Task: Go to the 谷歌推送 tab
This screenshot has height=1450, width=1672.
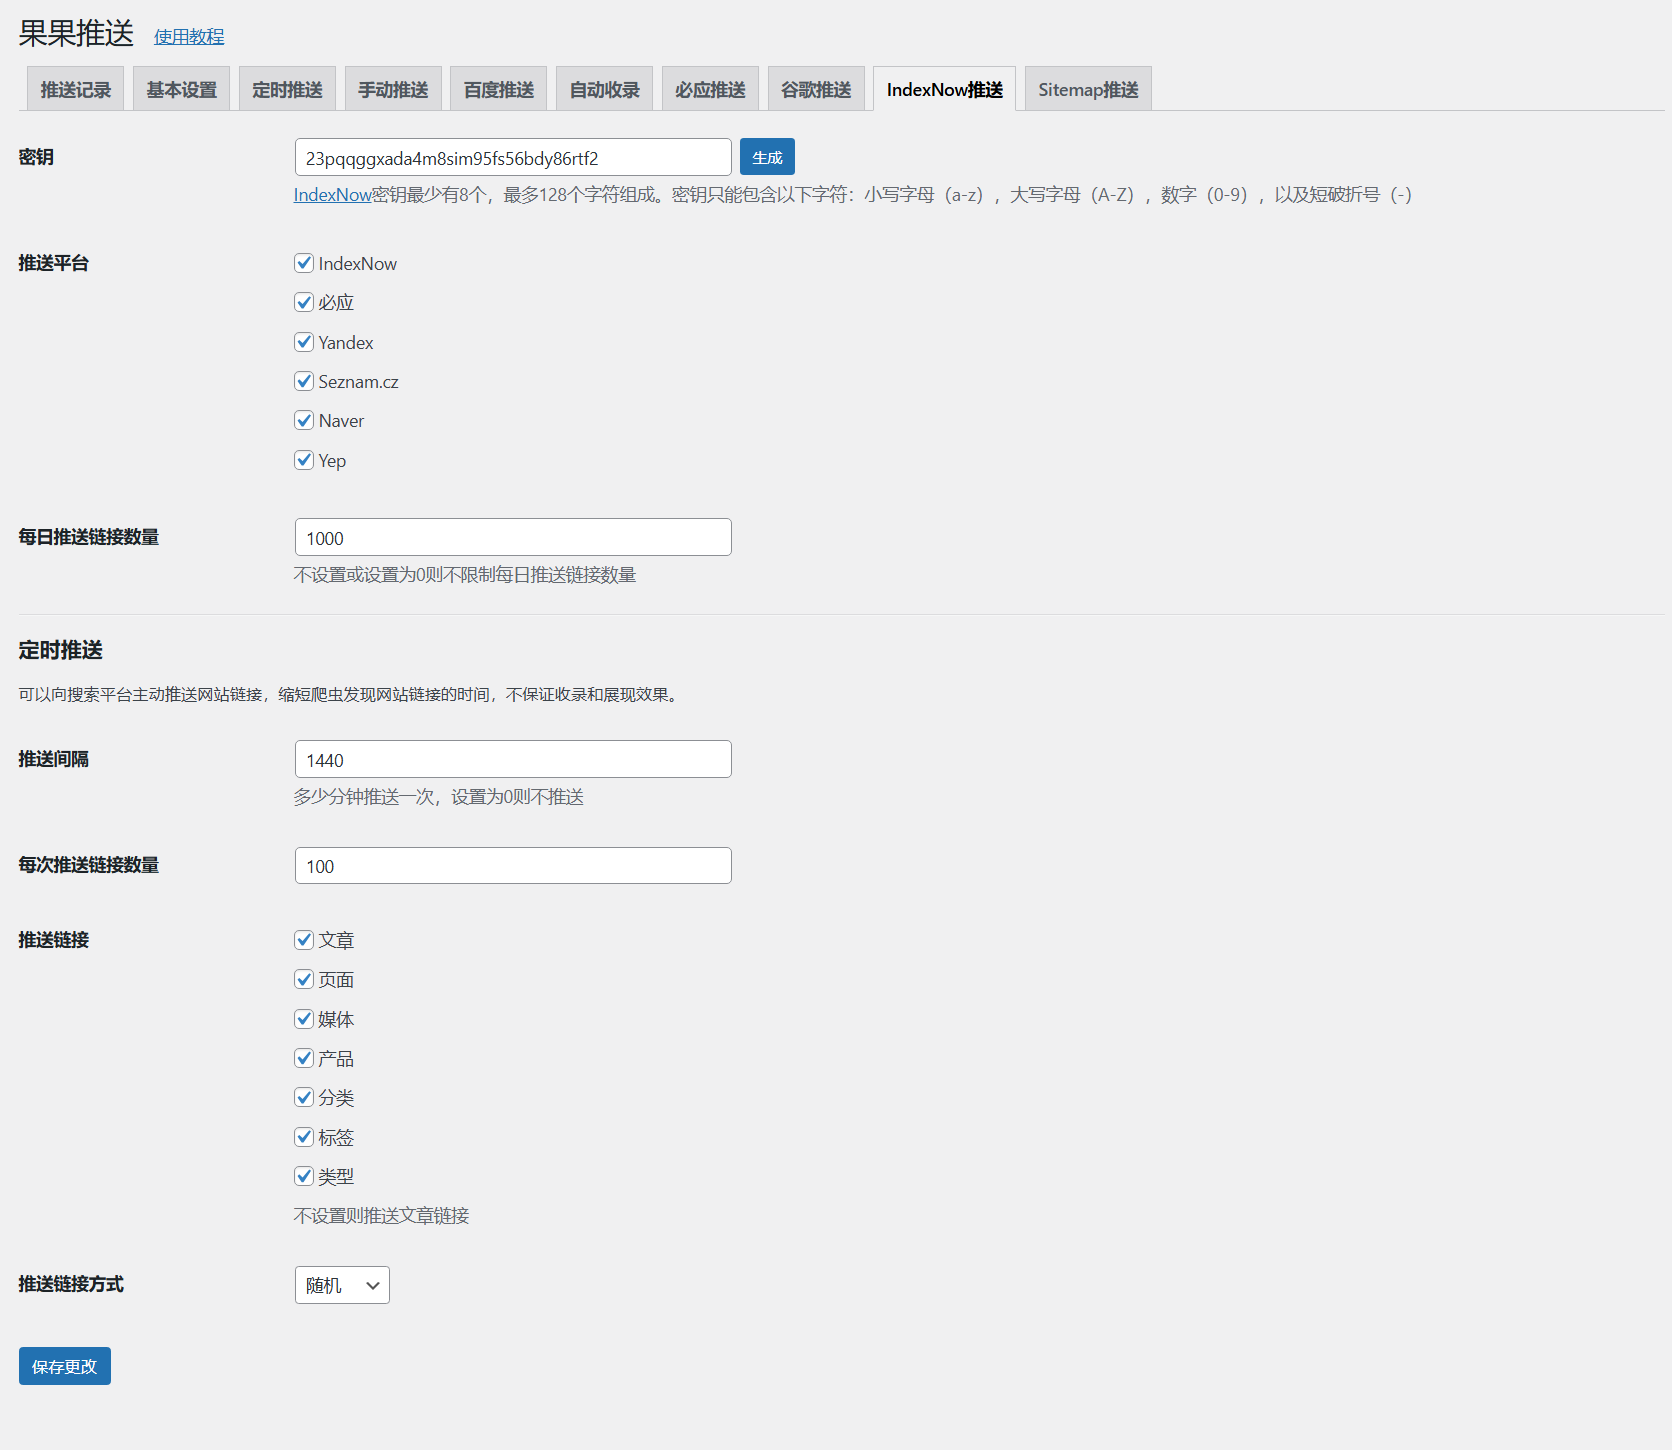Action: [816, 89]
